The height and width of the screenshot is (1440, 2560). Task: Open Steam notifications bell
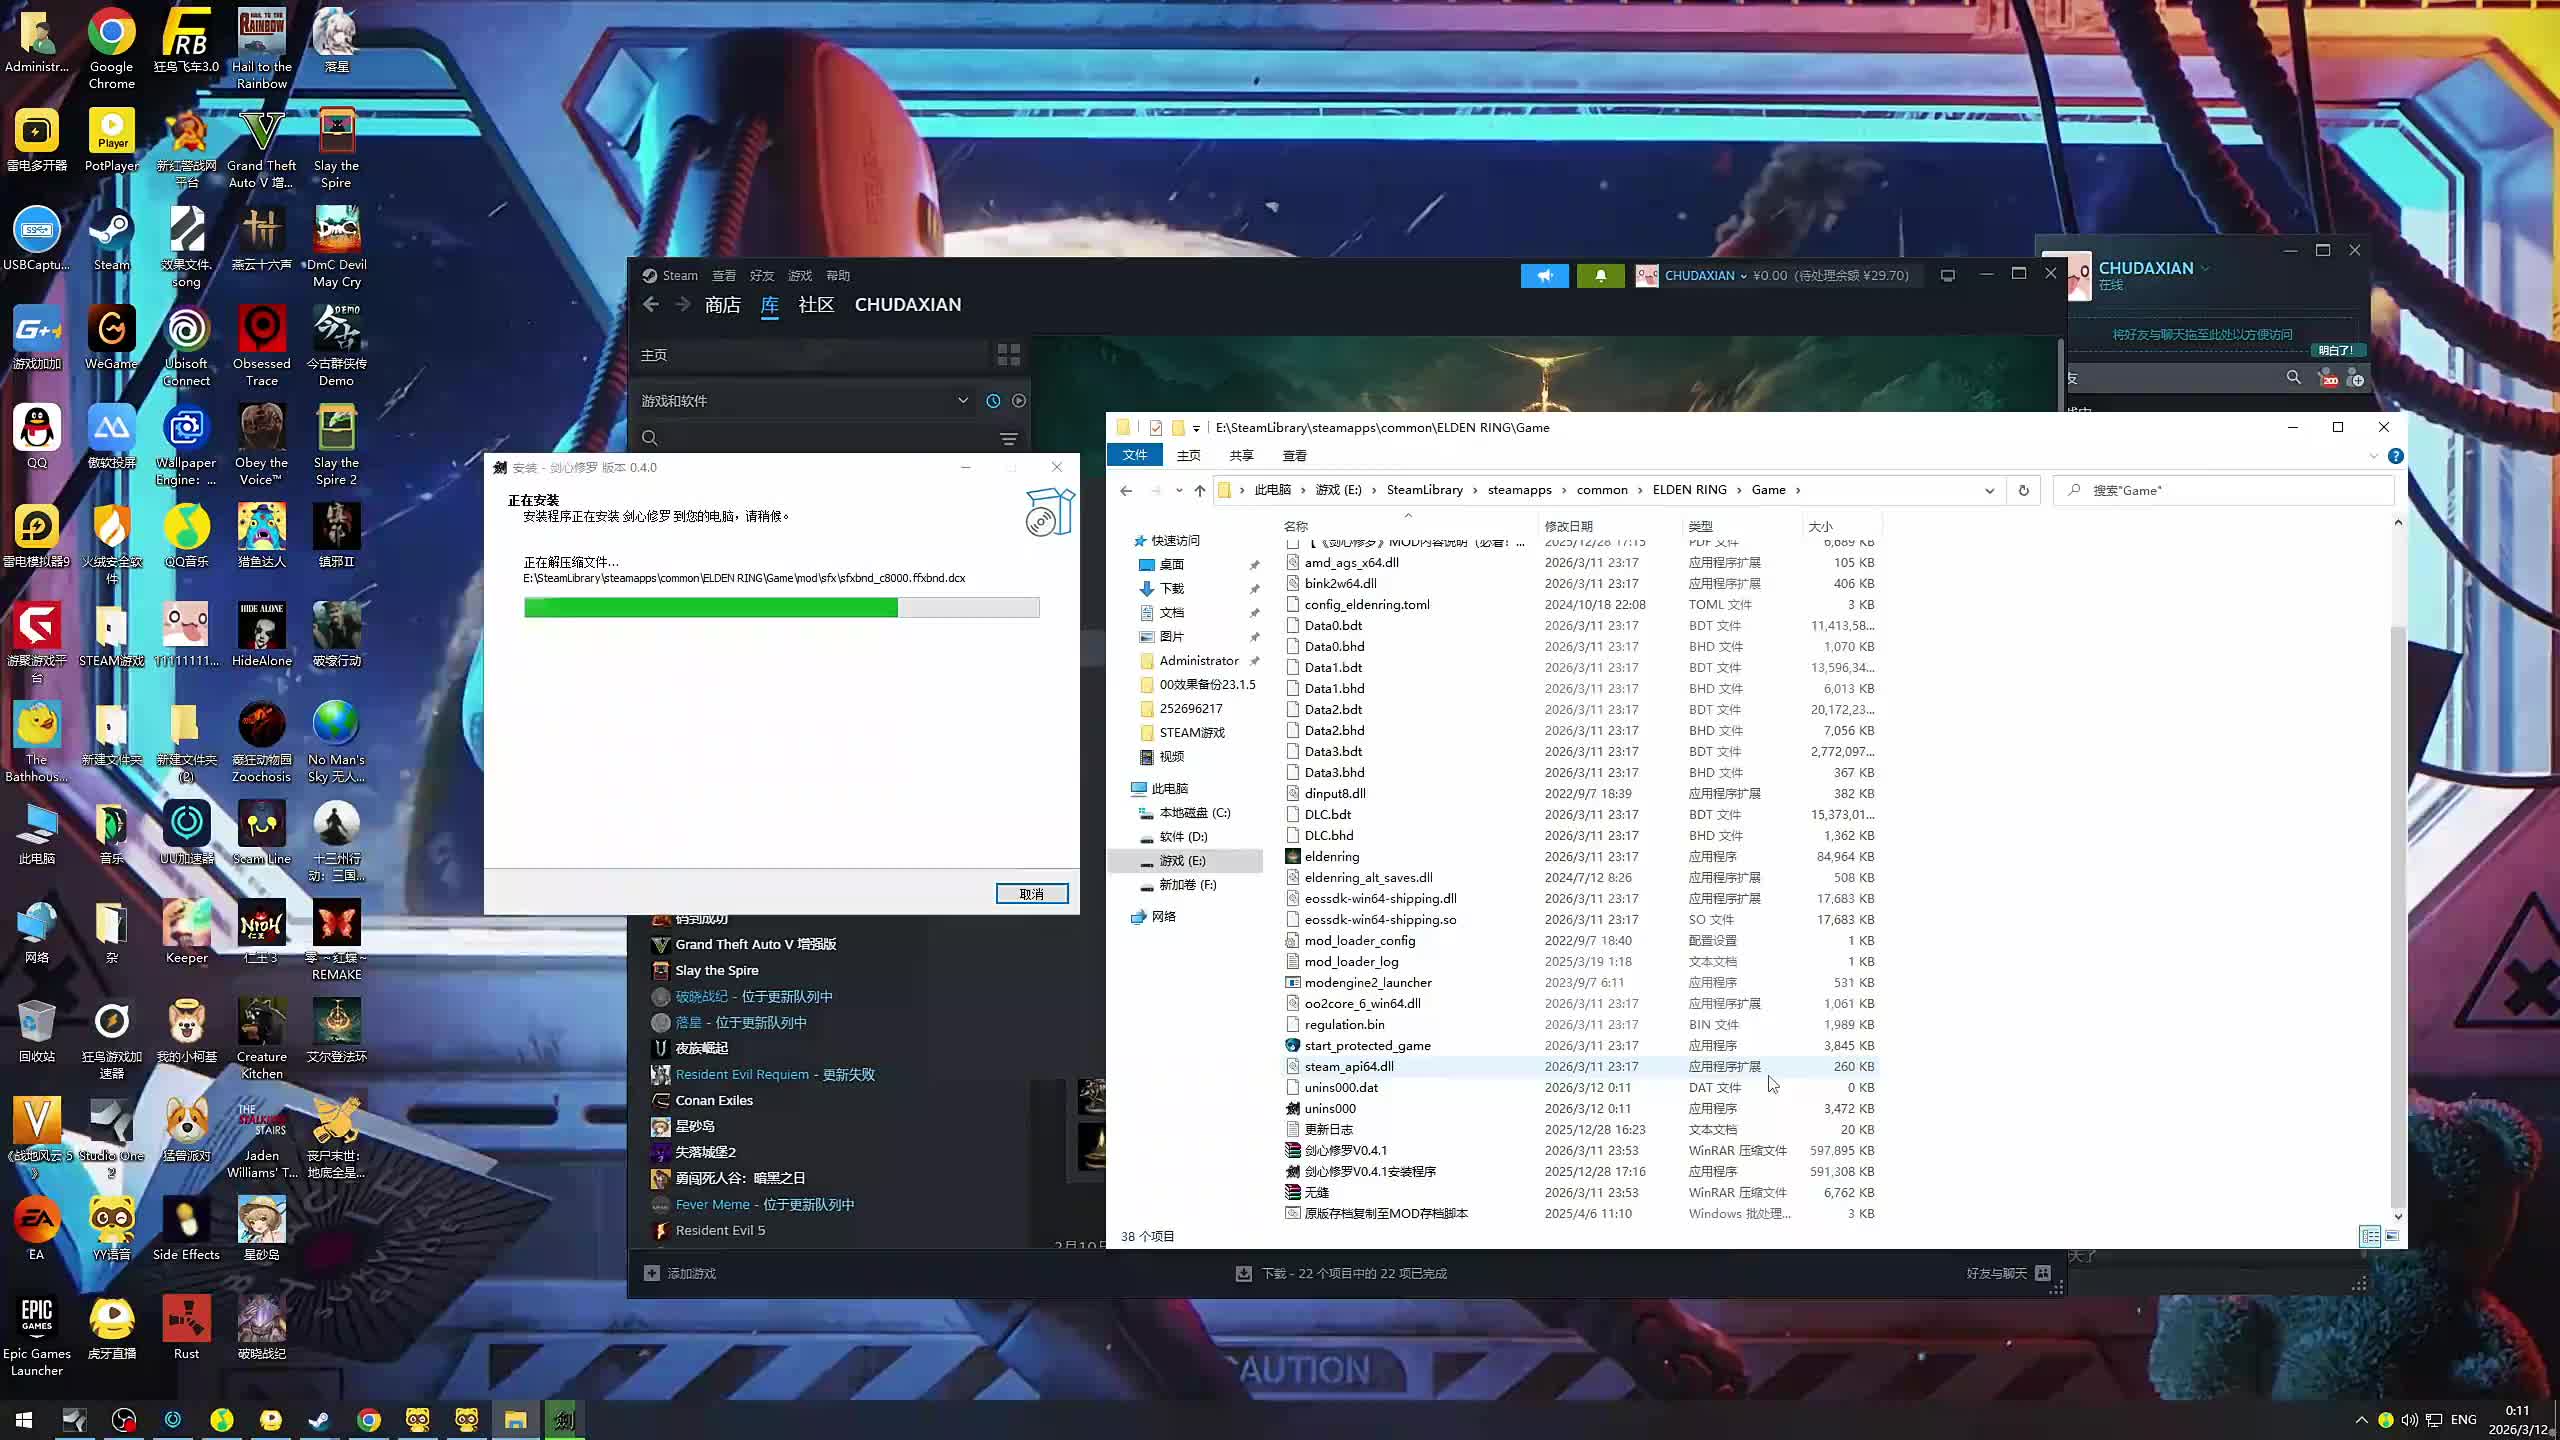1600,276
